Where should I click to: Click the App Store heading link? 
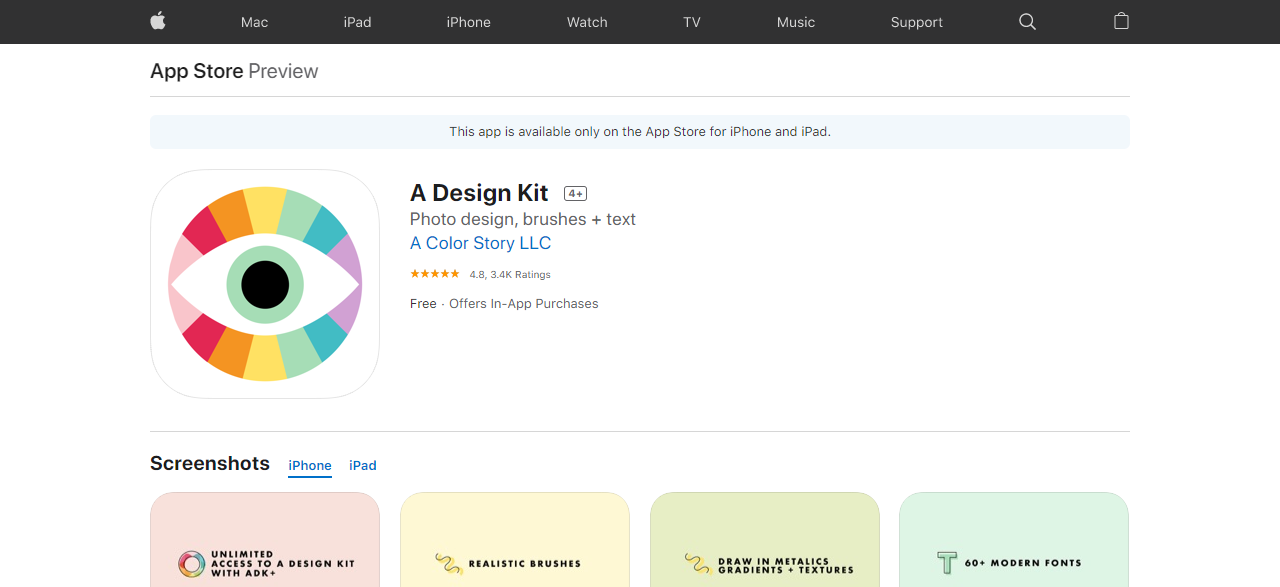(x=197, y=71)
